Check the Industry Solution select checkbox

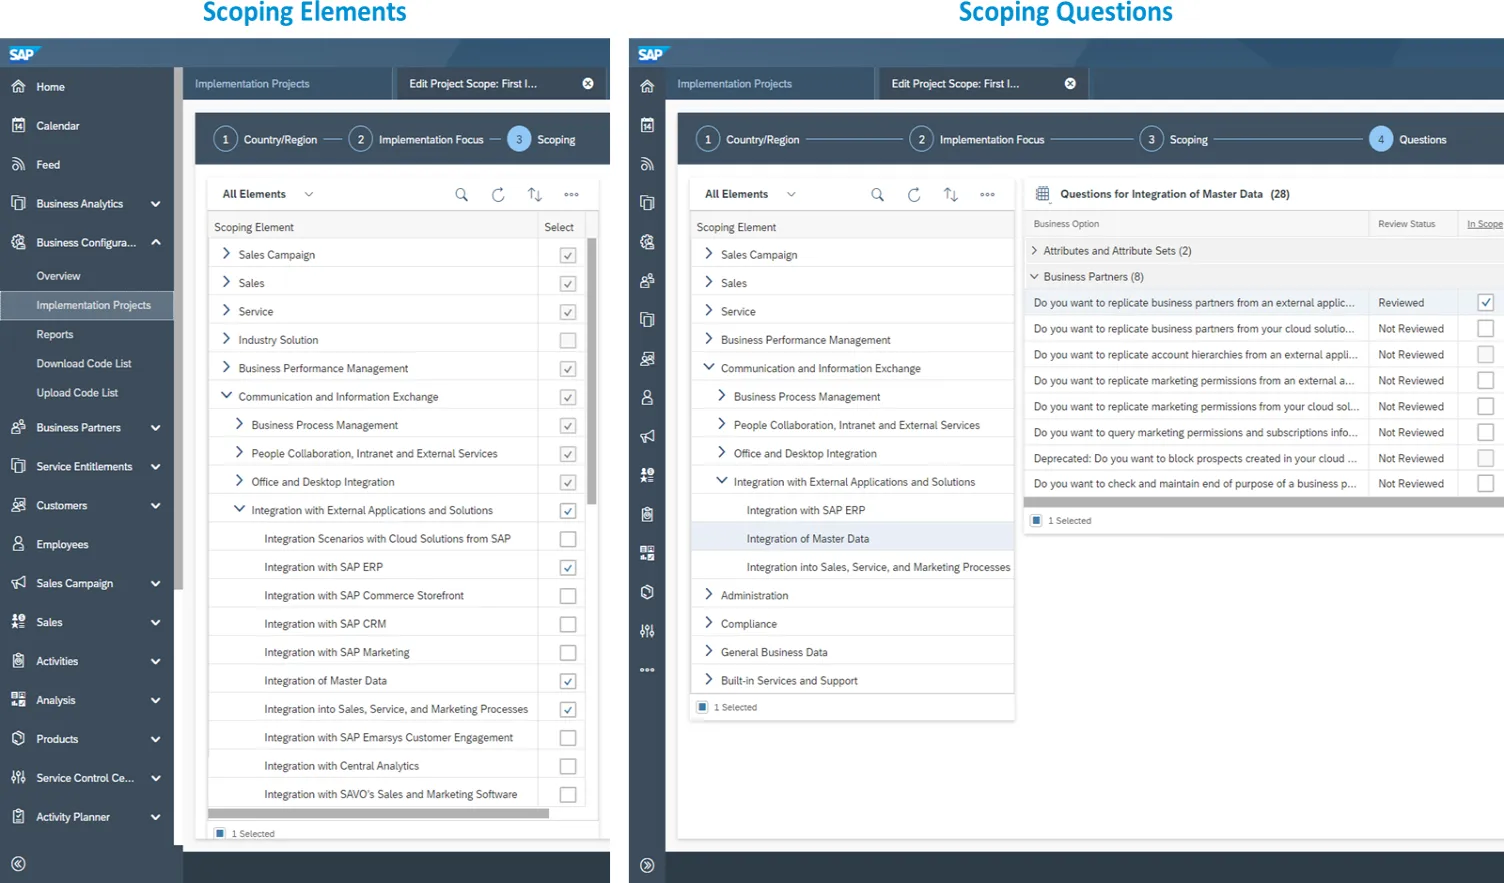click(567, 340)
